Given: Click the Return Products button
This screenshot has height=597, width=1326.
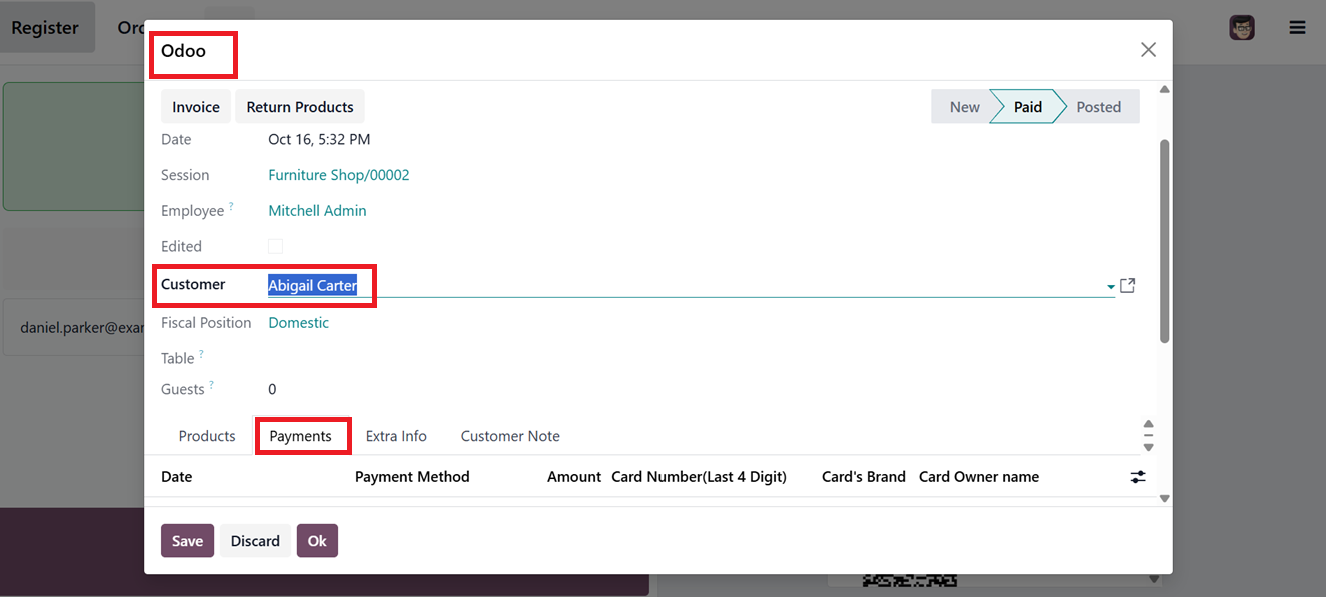Looking at the screenshot, I should [300, 107].
